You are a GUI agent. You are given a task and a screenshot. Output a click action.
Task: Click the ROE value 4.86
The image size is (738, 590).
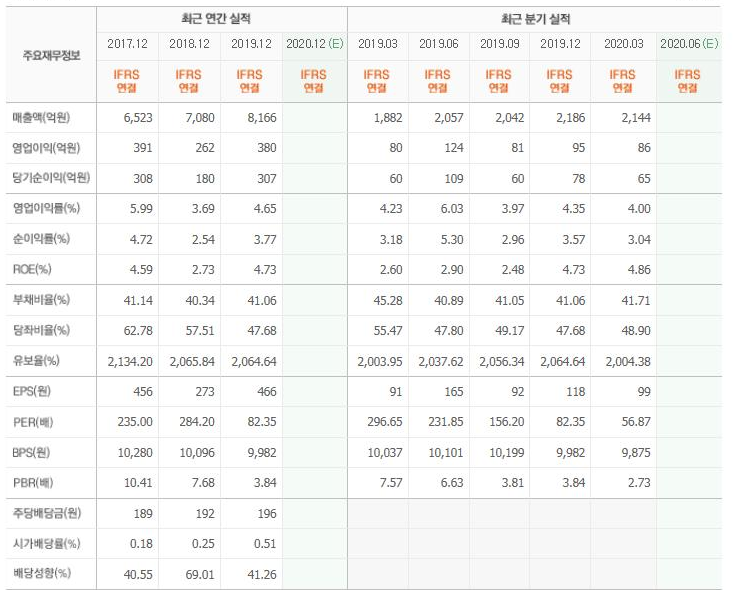pos(639,270)
